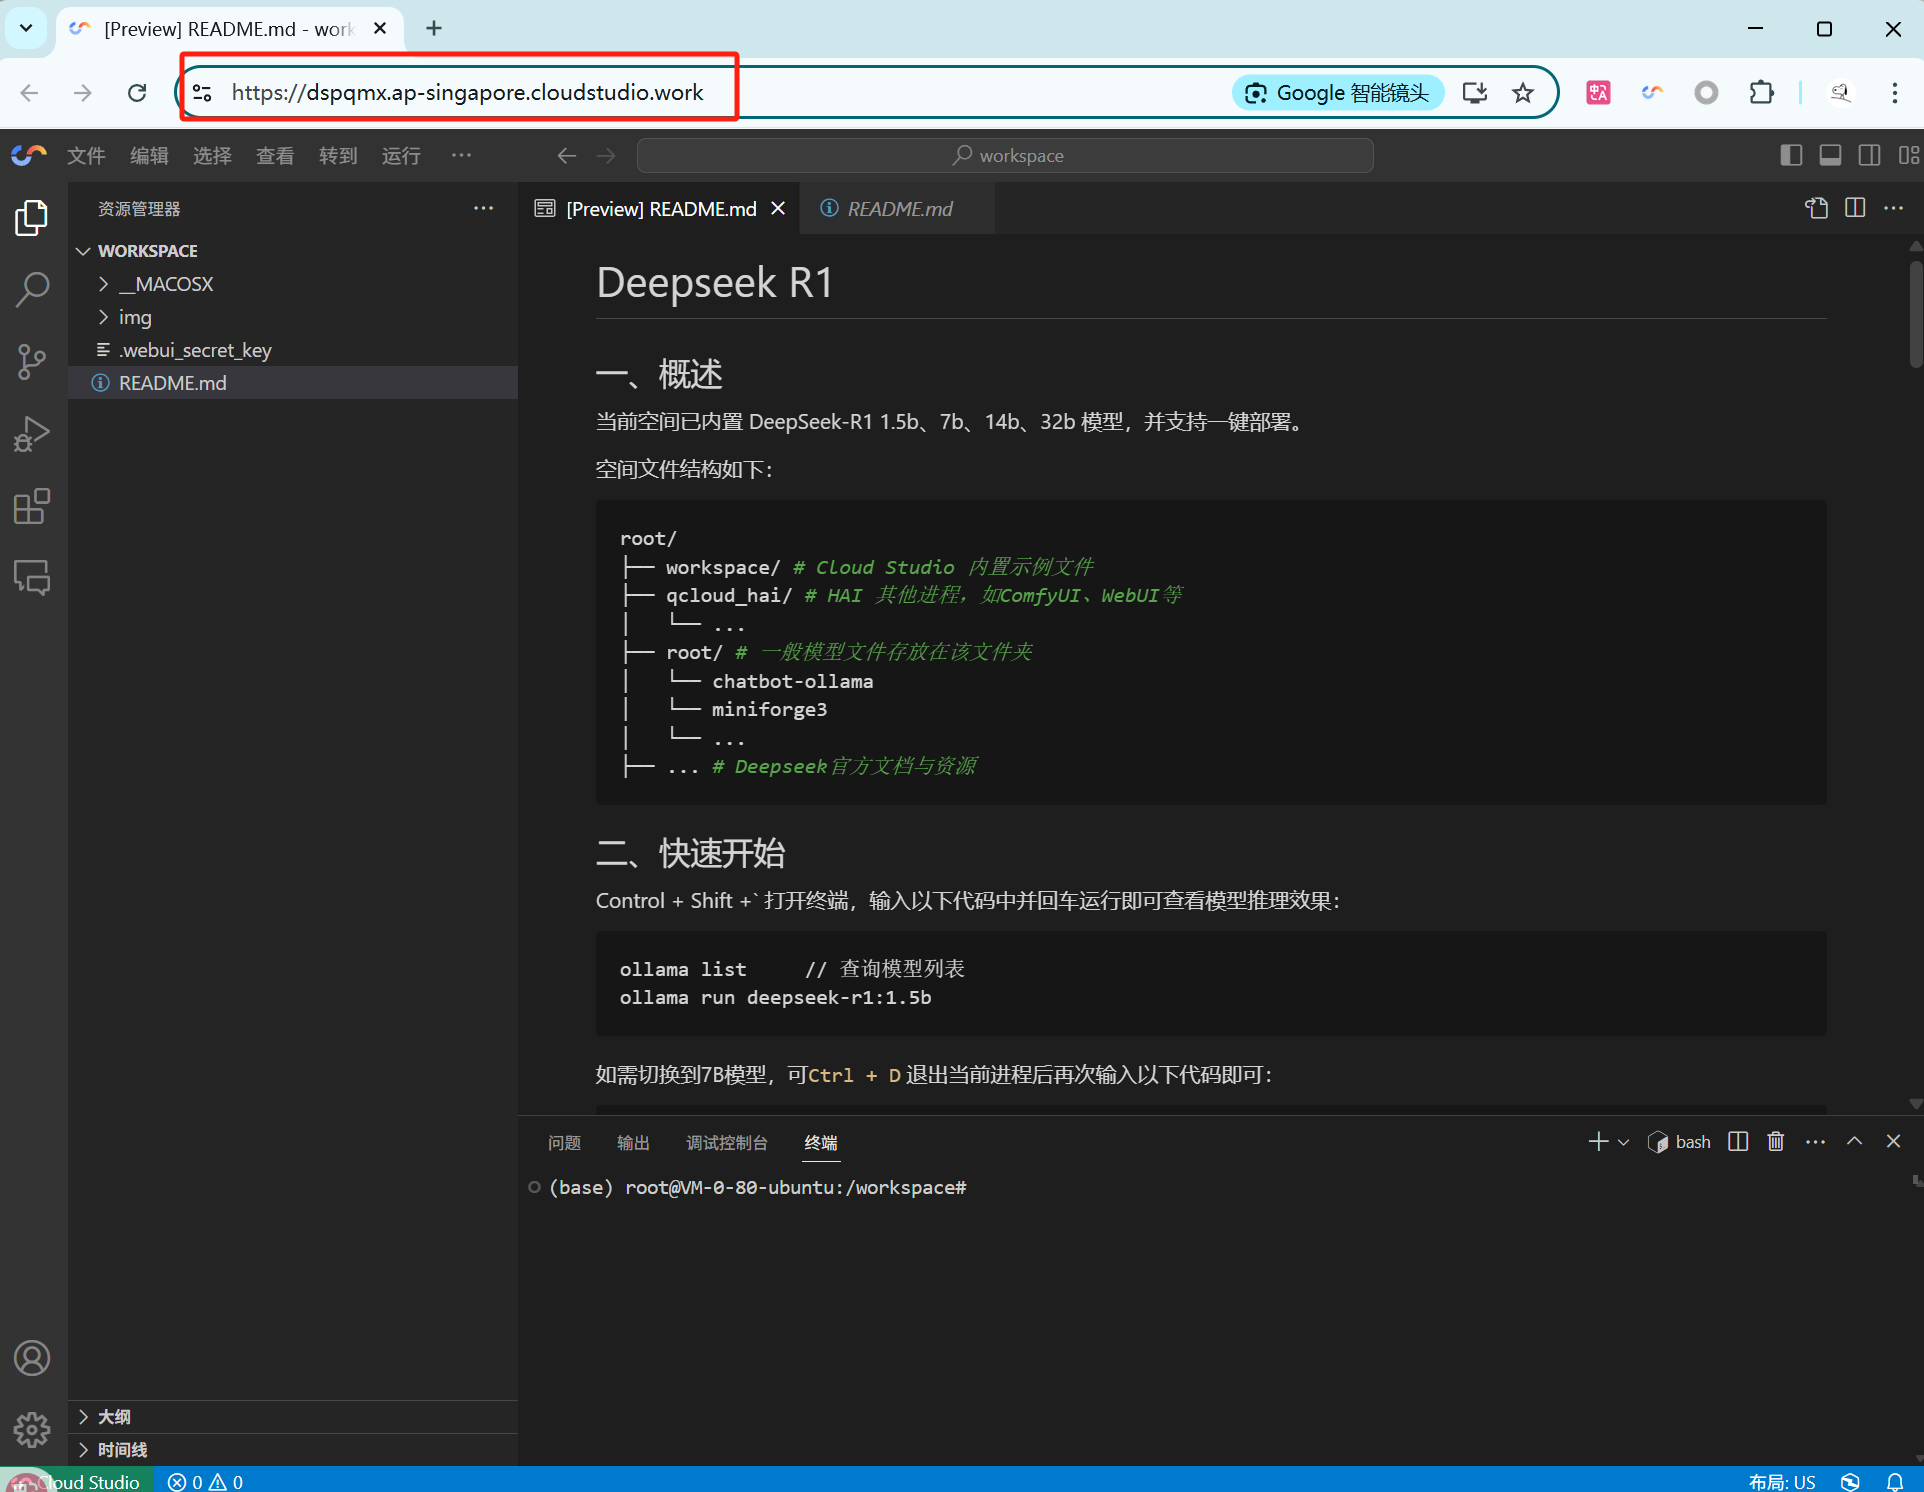Screen dimensions: 1924x1492
Task: Click the browser address bar URL
Action: coord(468,92)
